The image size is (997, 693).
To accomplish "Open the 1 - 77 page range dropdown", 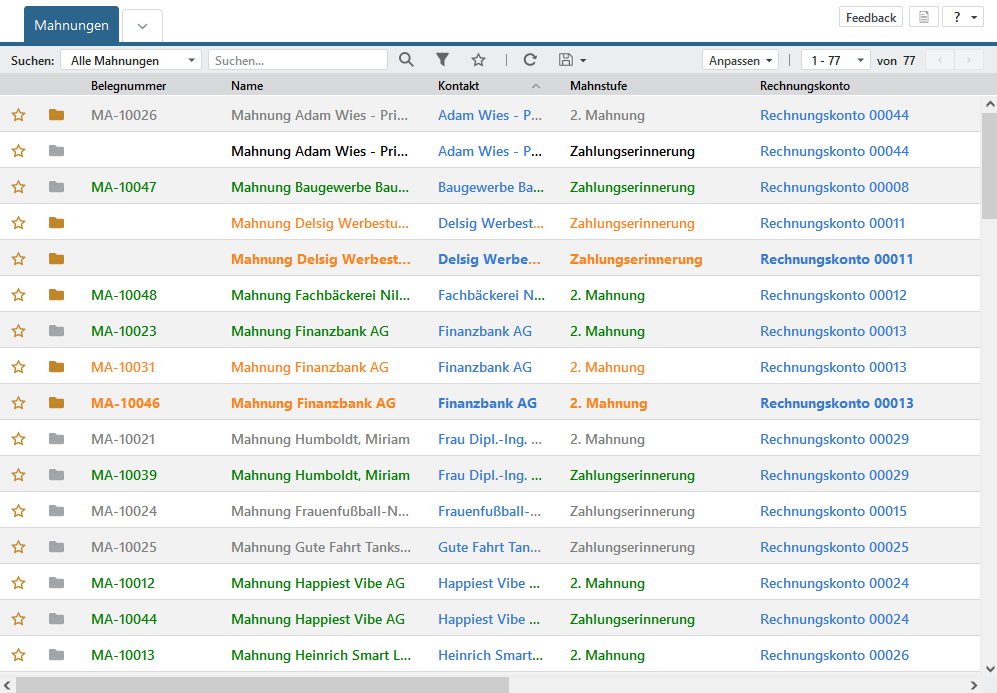I will [x=835, y=61].
